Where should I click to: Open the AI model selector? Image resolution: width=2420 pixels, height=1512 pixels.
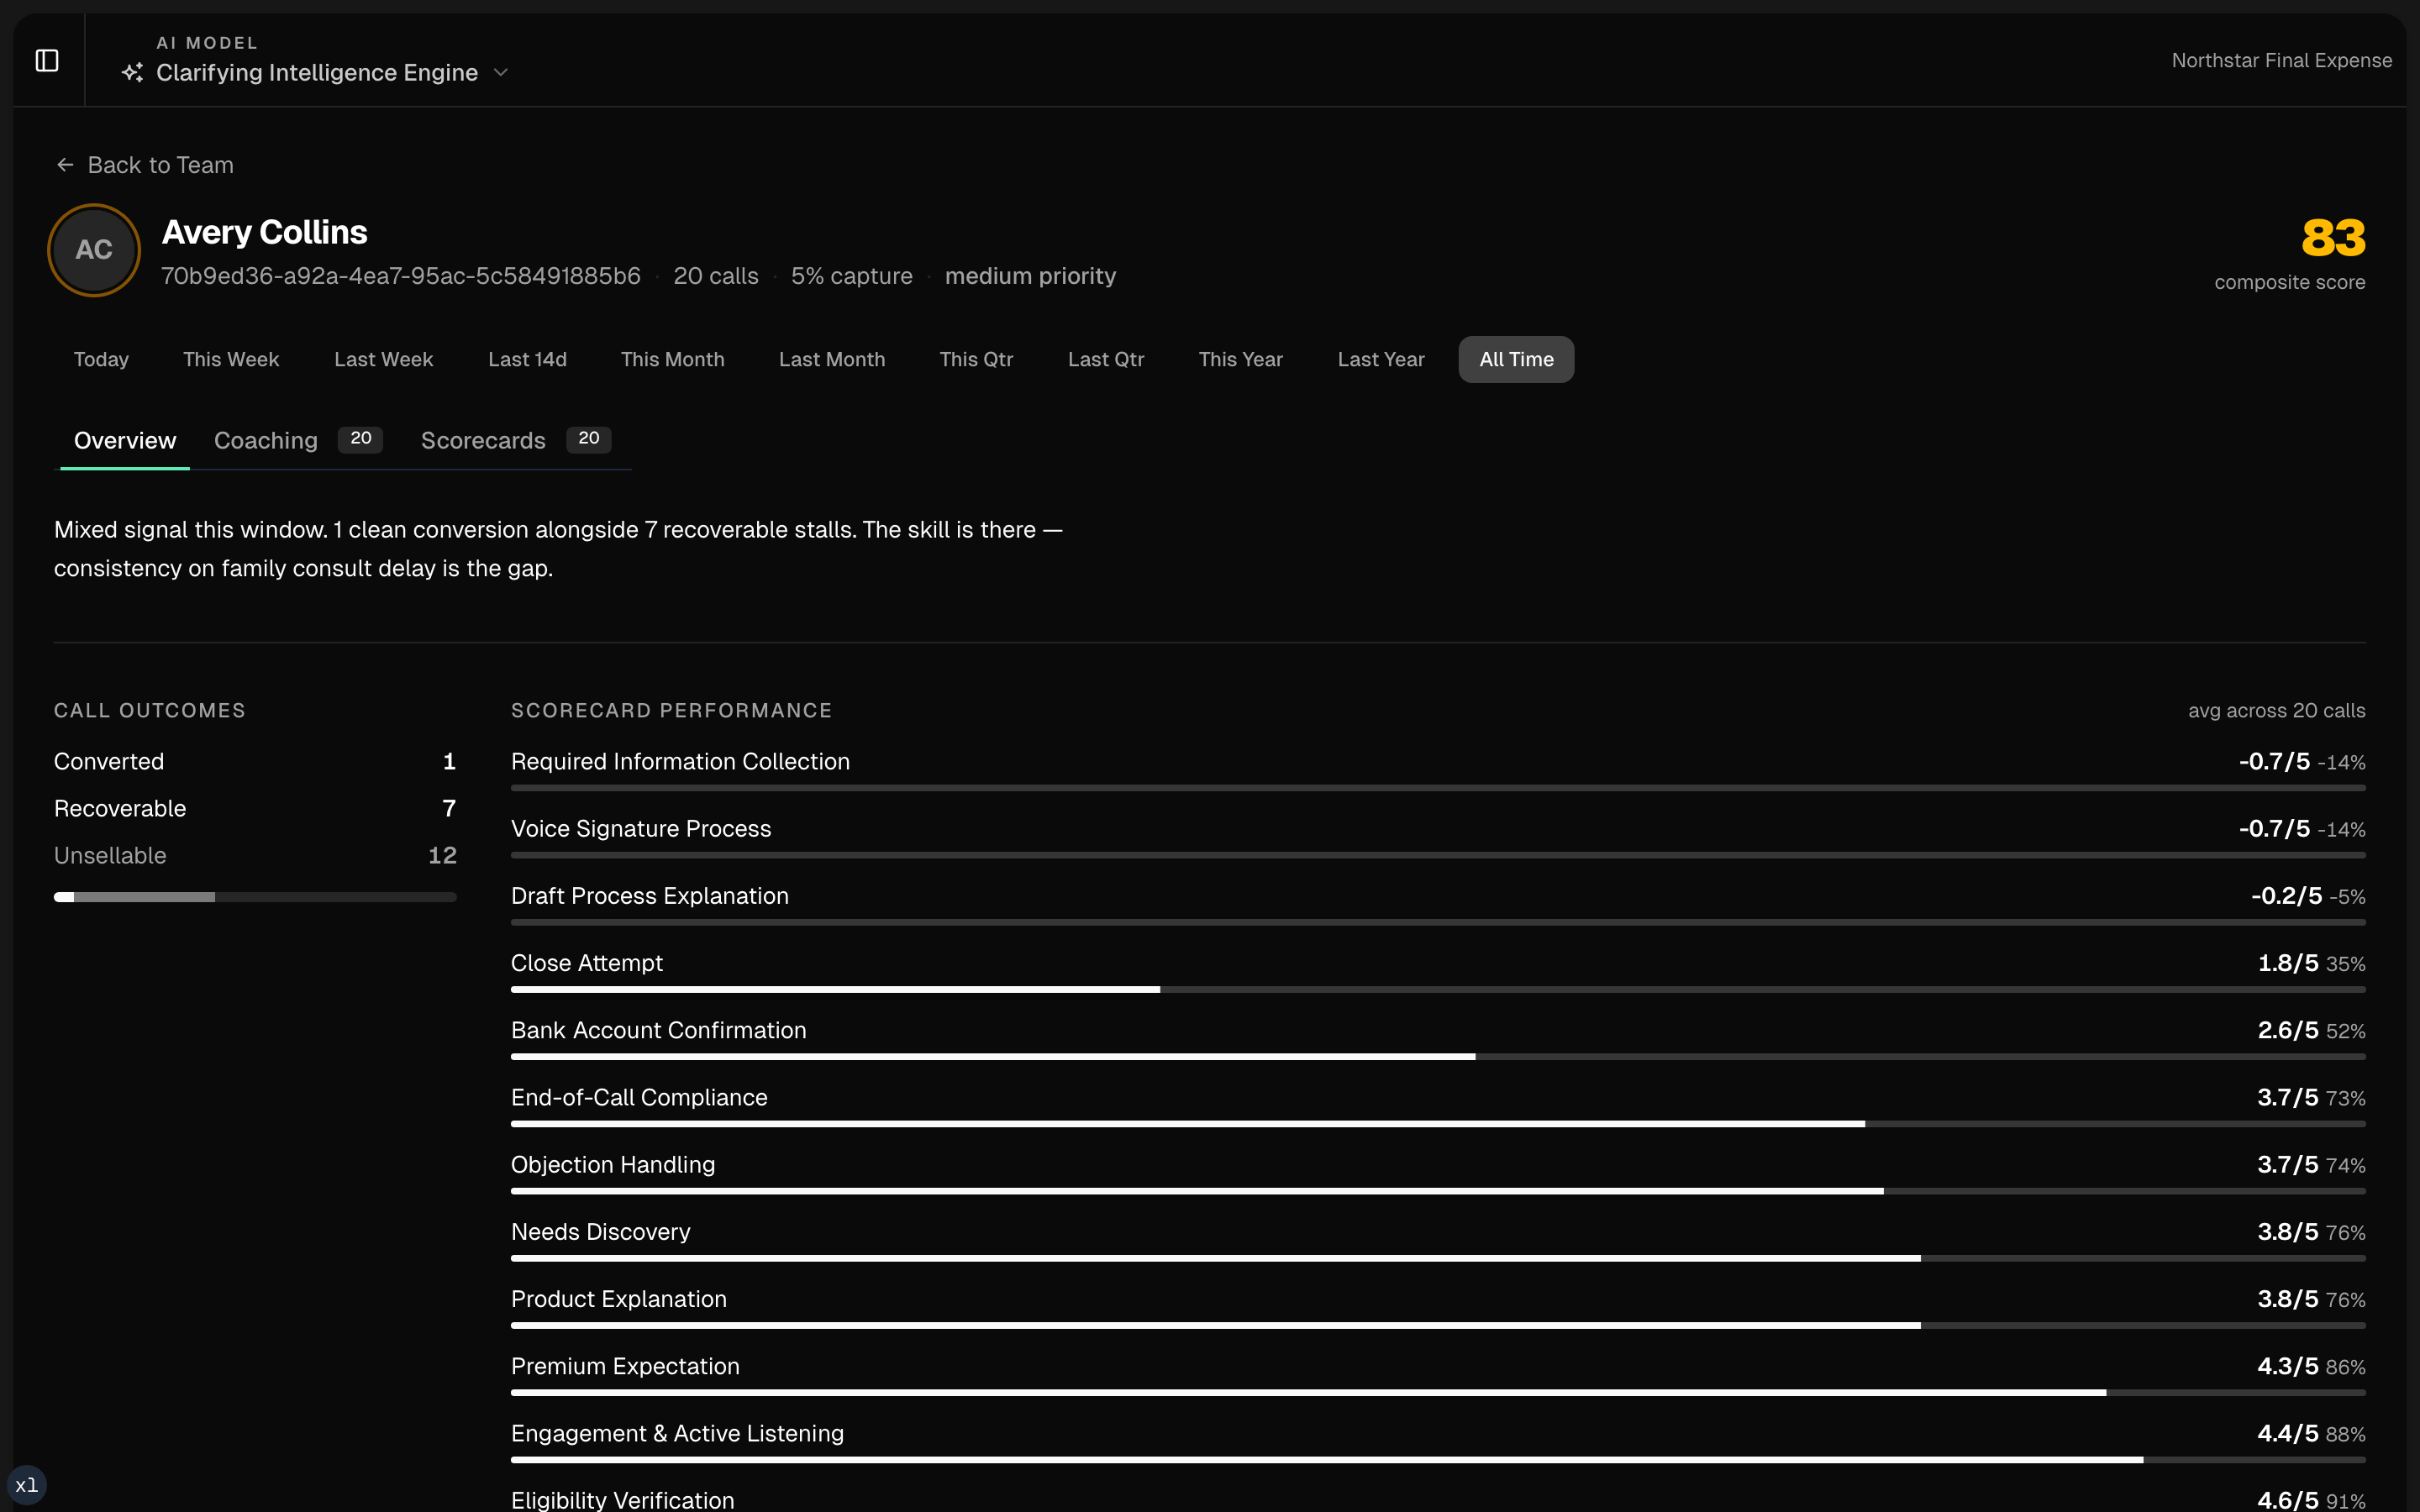pos(317,73)
